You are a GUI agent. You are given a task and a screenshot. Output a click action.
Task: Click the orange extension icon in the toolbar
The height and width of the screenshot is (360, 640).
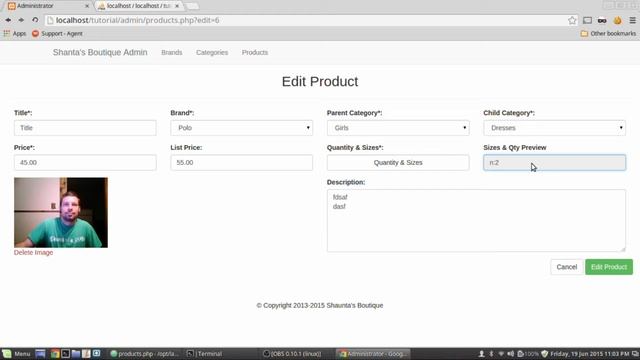coord(618,20)
